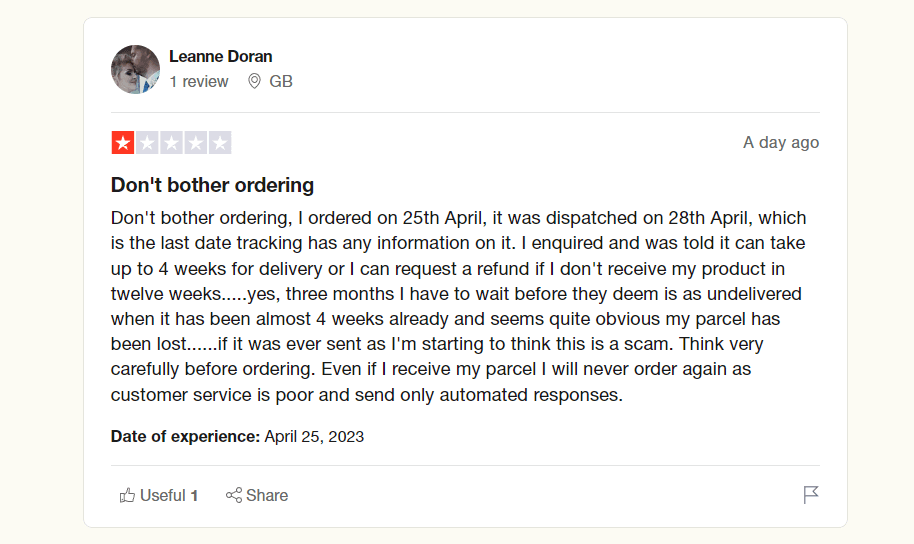Click the red first star of rating

122,143
